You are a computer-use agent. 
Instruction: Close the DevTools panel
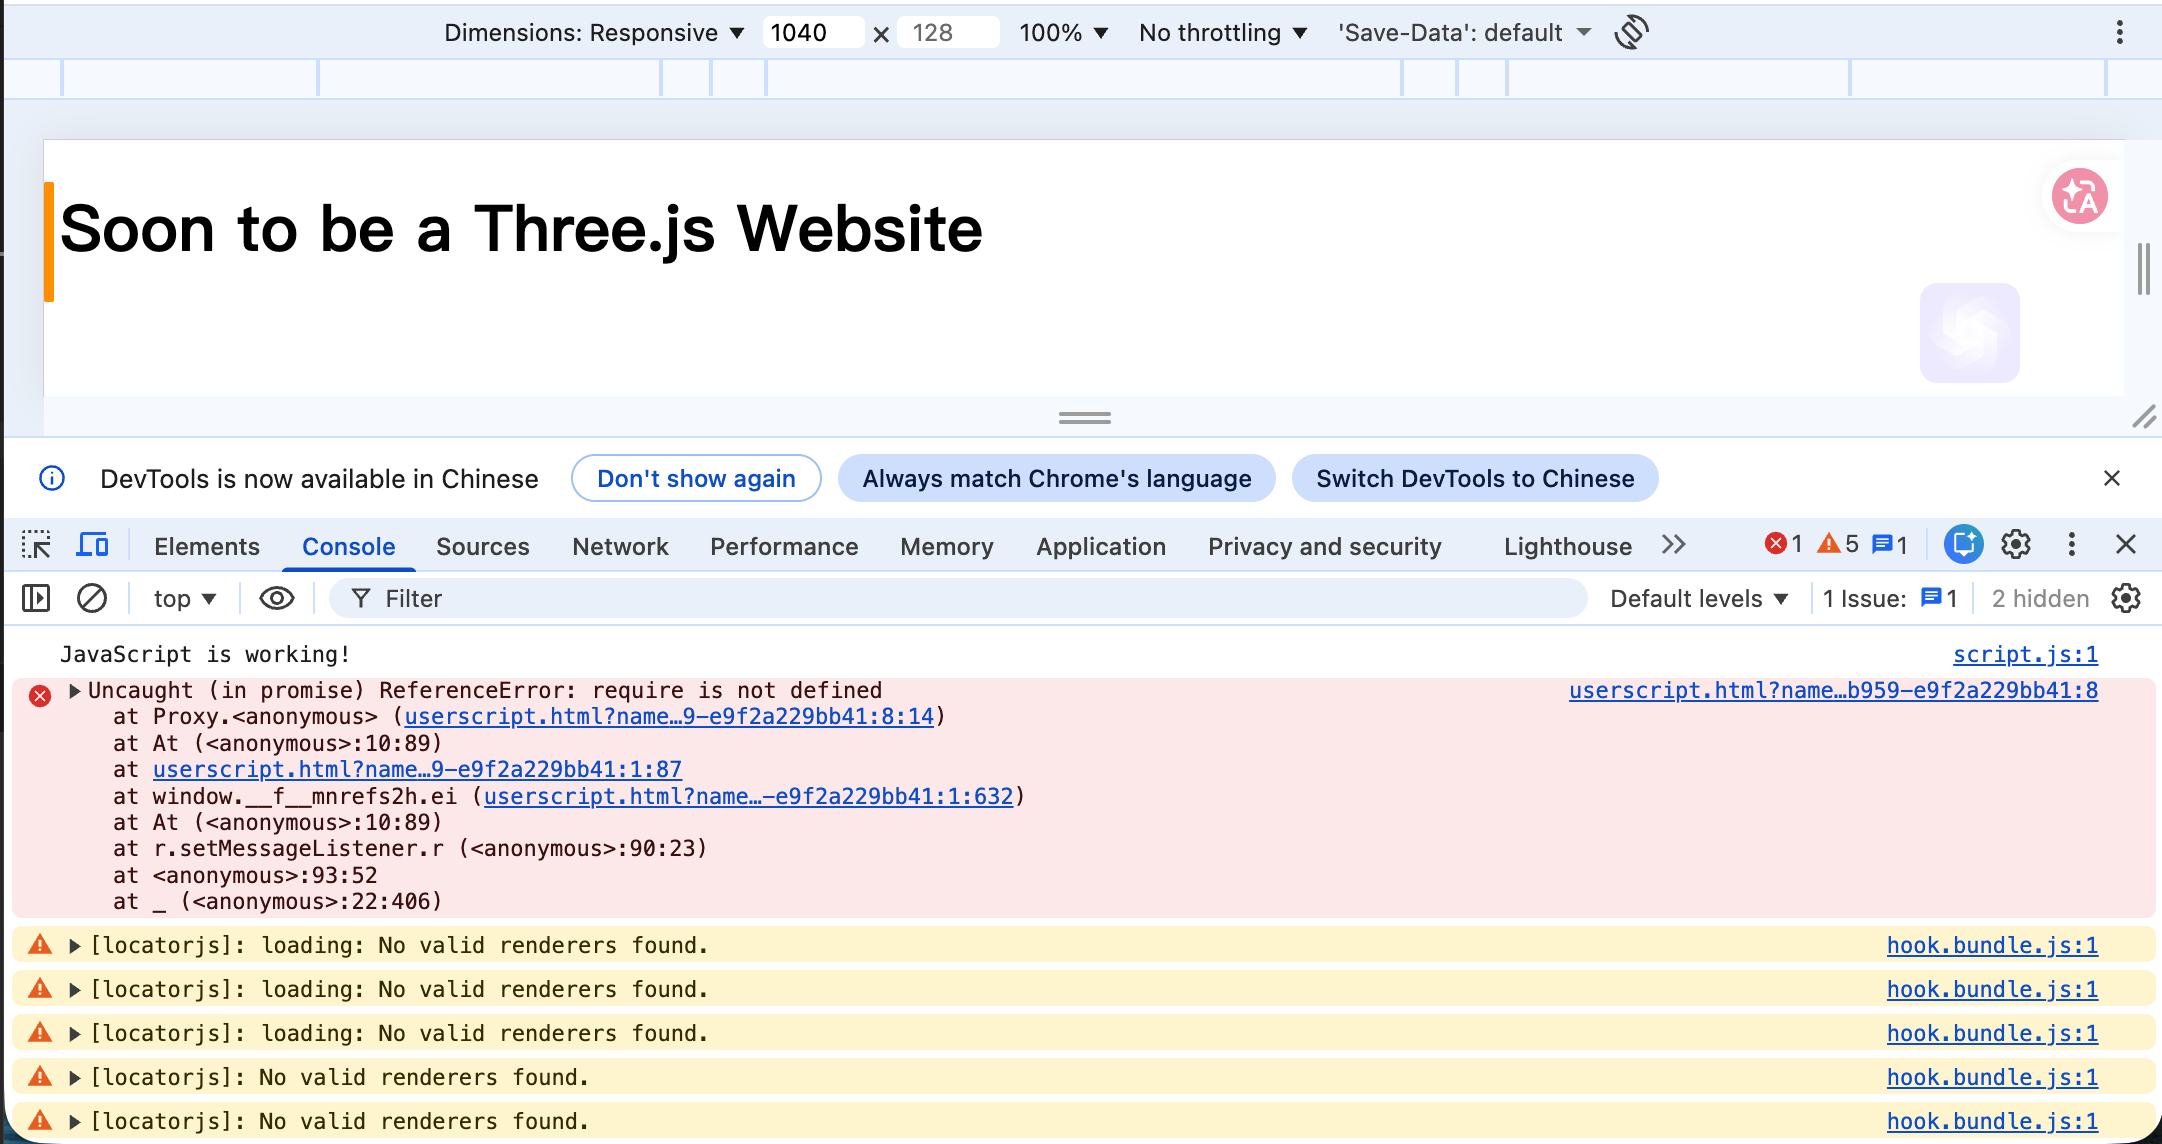2126,544
